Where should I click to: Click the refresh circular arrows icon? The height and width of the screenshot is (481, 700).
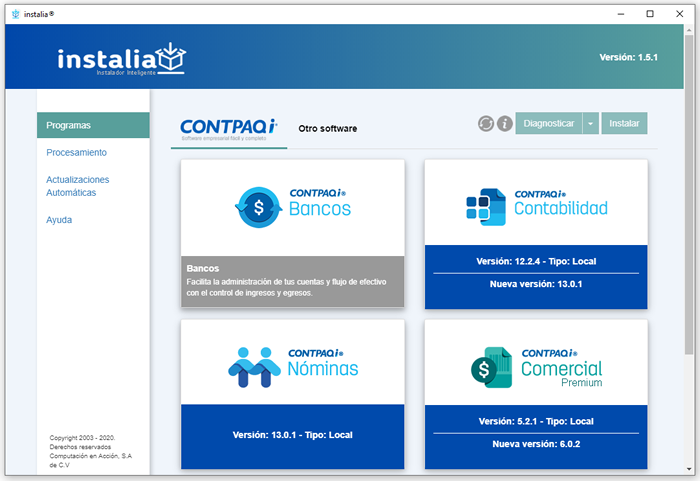pos(486,123)
